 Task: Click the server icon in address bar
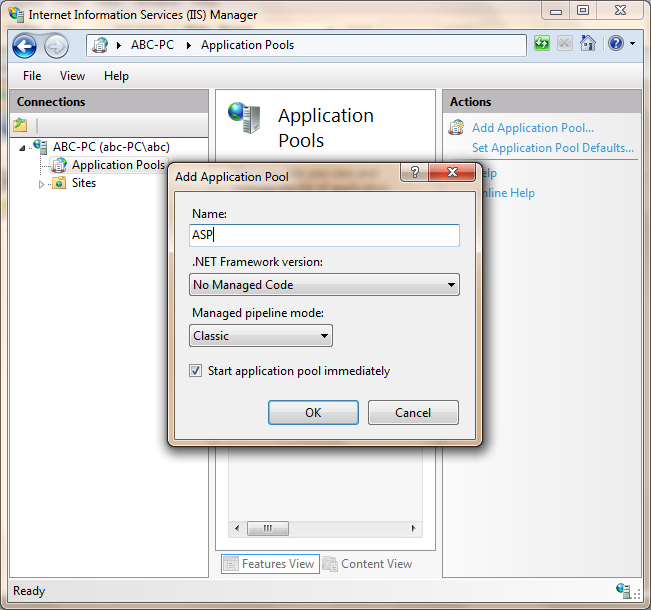click(x=100, y=45)
